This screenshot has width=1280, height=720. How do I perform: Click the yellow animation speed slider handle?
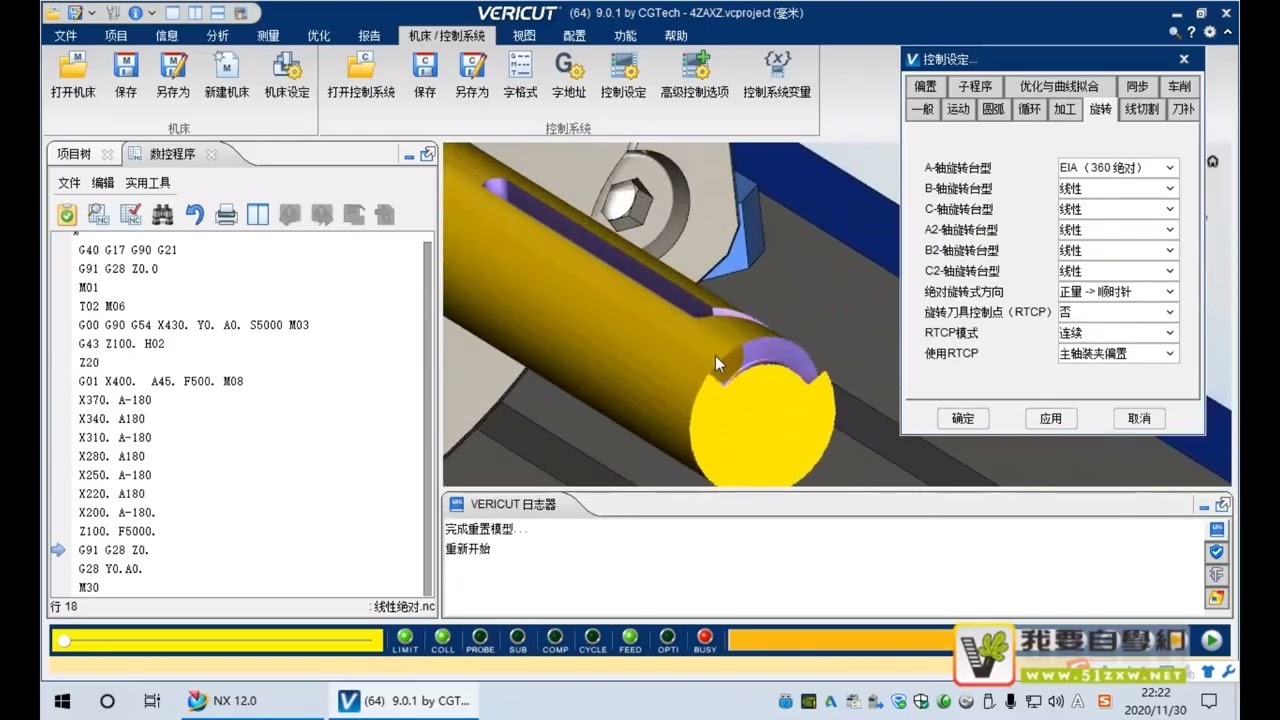coord(64,640)
